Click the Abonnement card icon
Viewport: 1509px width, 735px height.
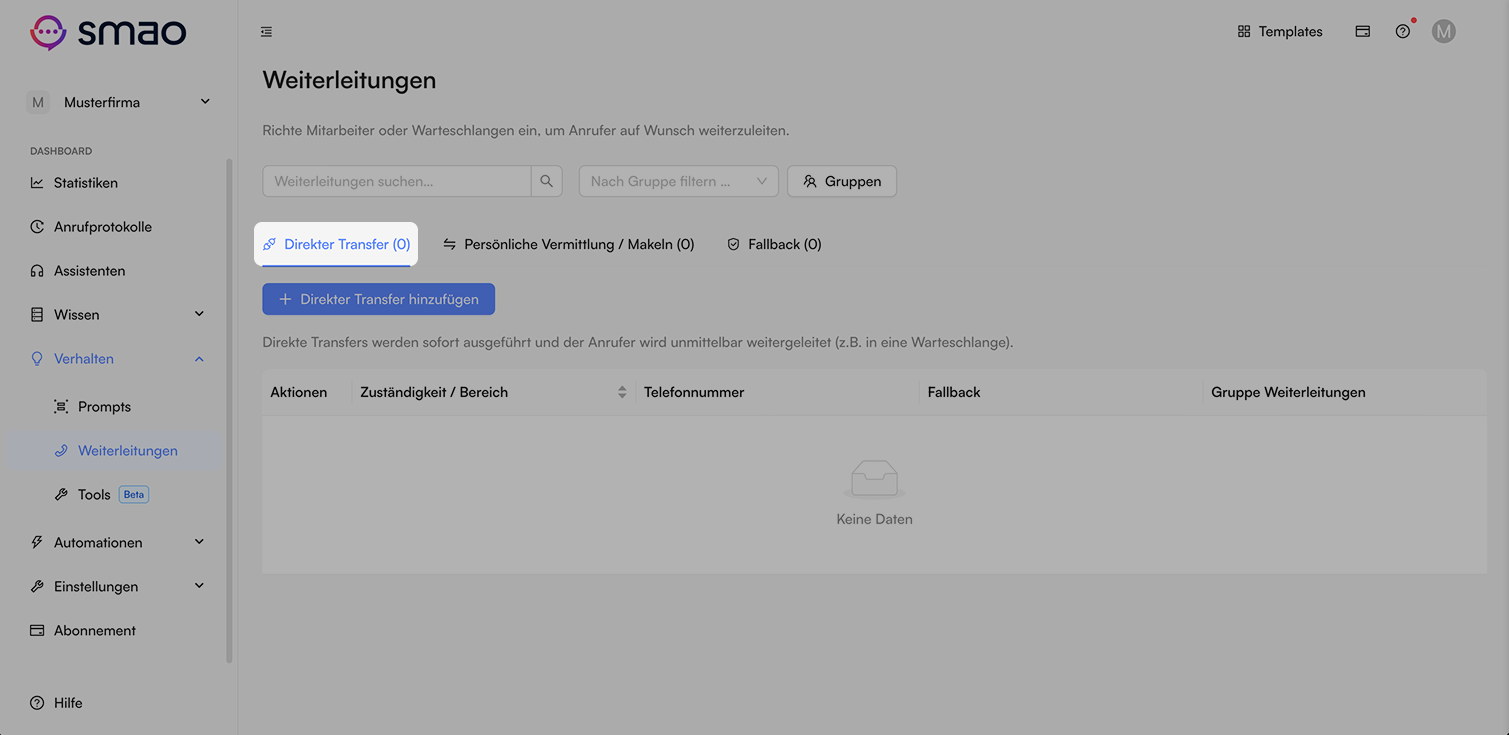37,631
